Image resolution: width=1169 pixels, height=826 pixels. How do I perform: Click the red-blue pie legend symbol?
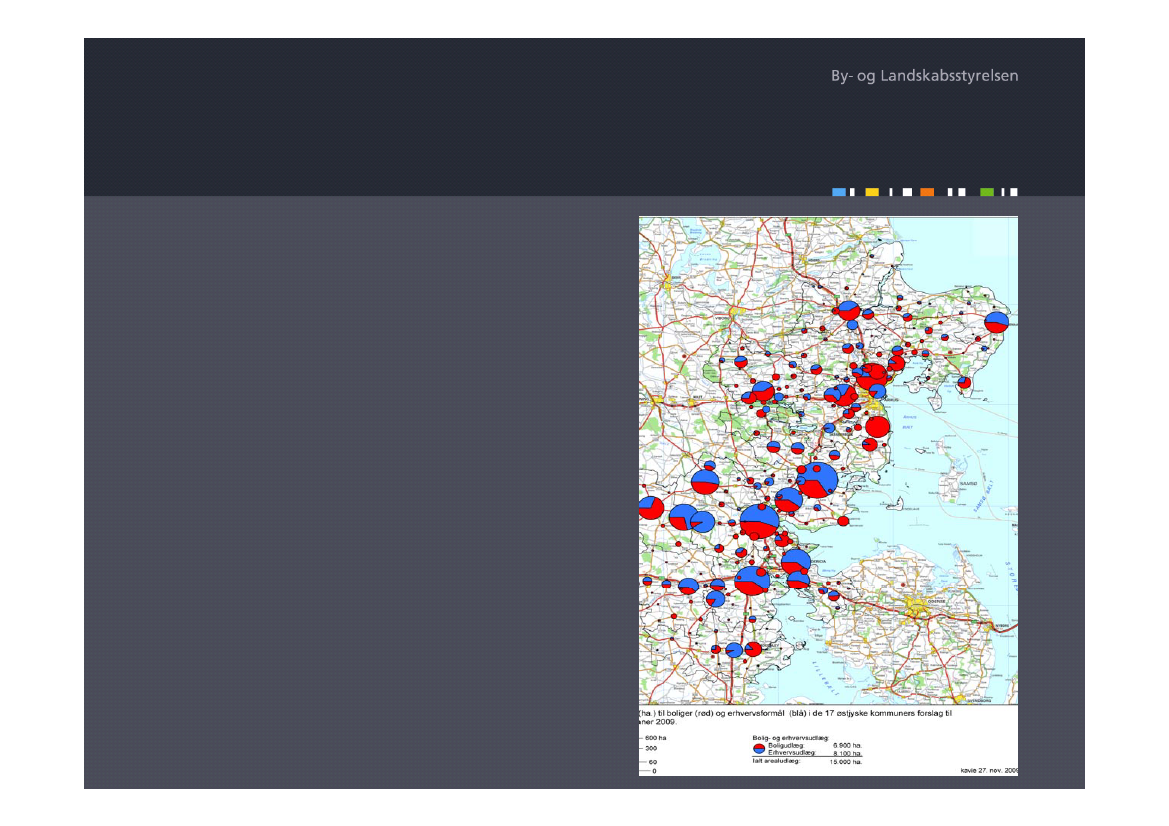tap(759, 749)
